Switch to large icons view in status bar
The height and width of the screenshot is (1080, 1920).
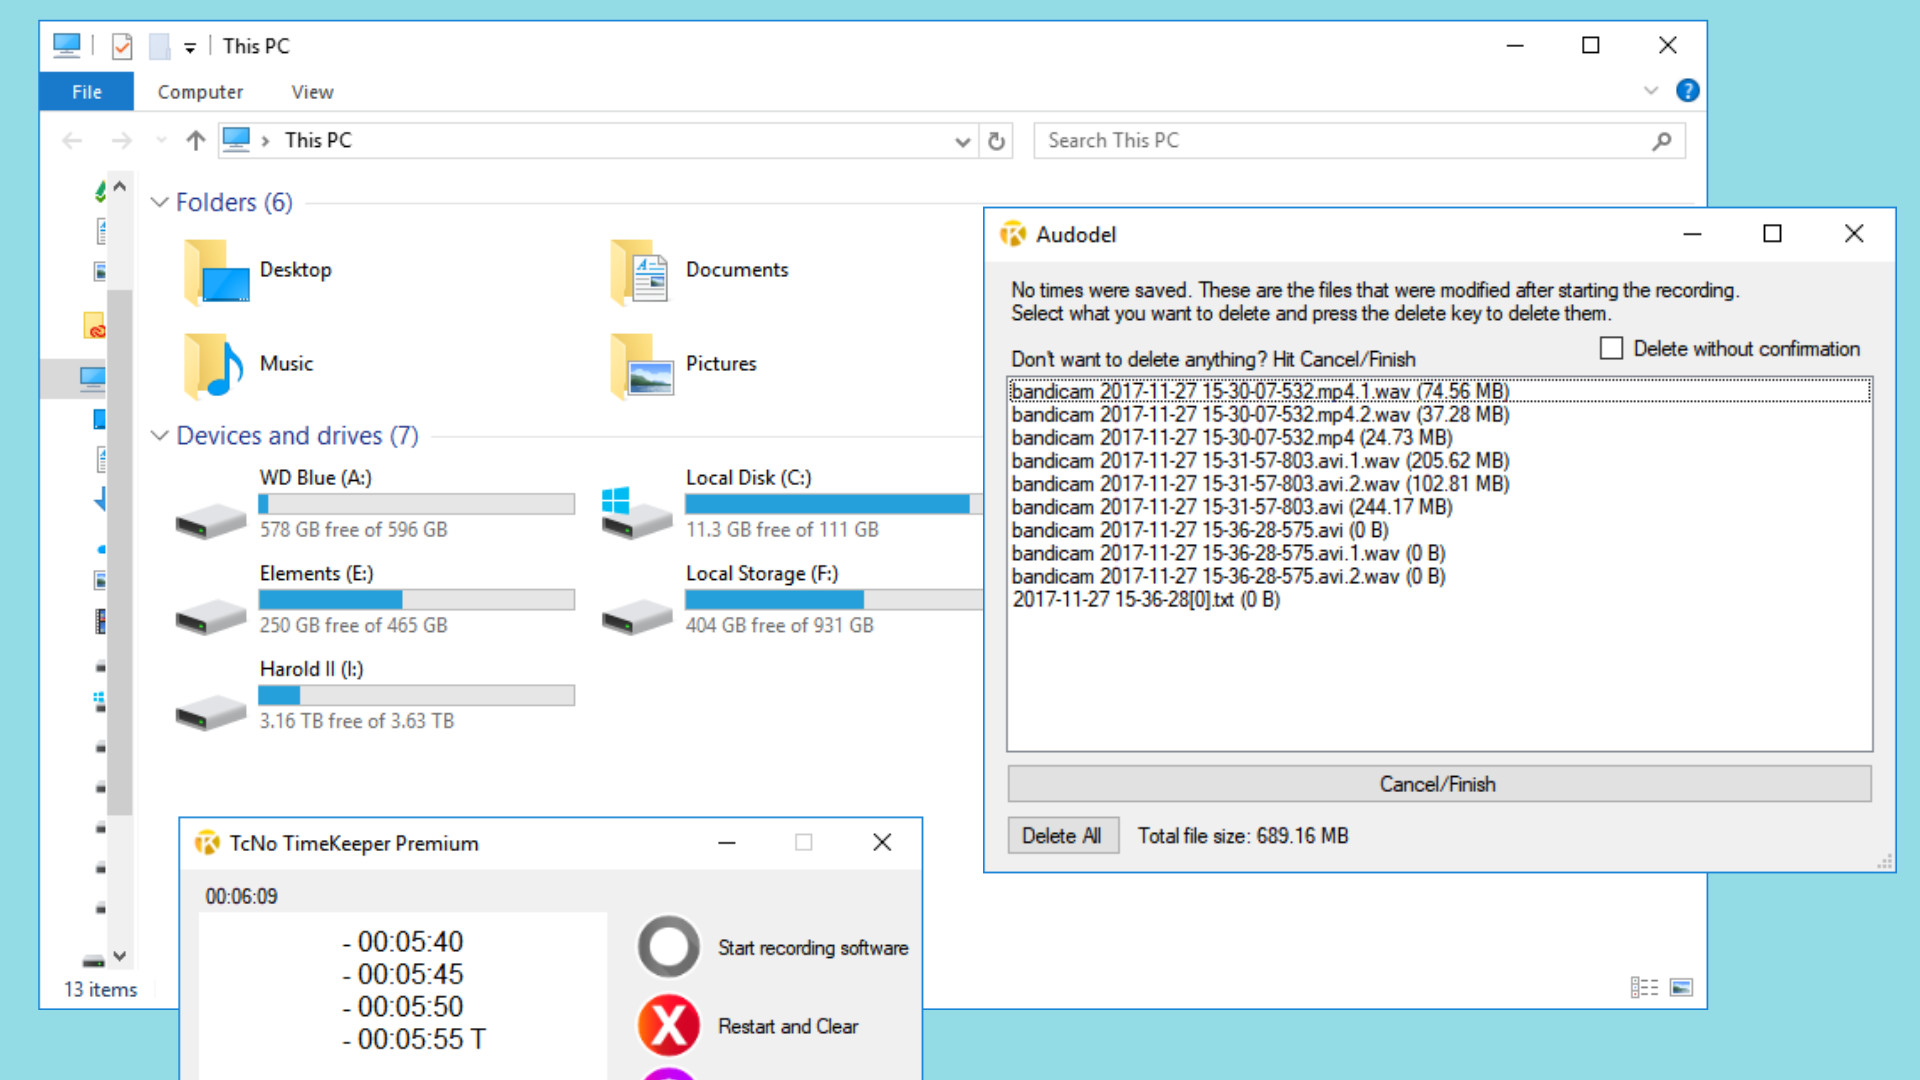click(x=1683, y=987)
